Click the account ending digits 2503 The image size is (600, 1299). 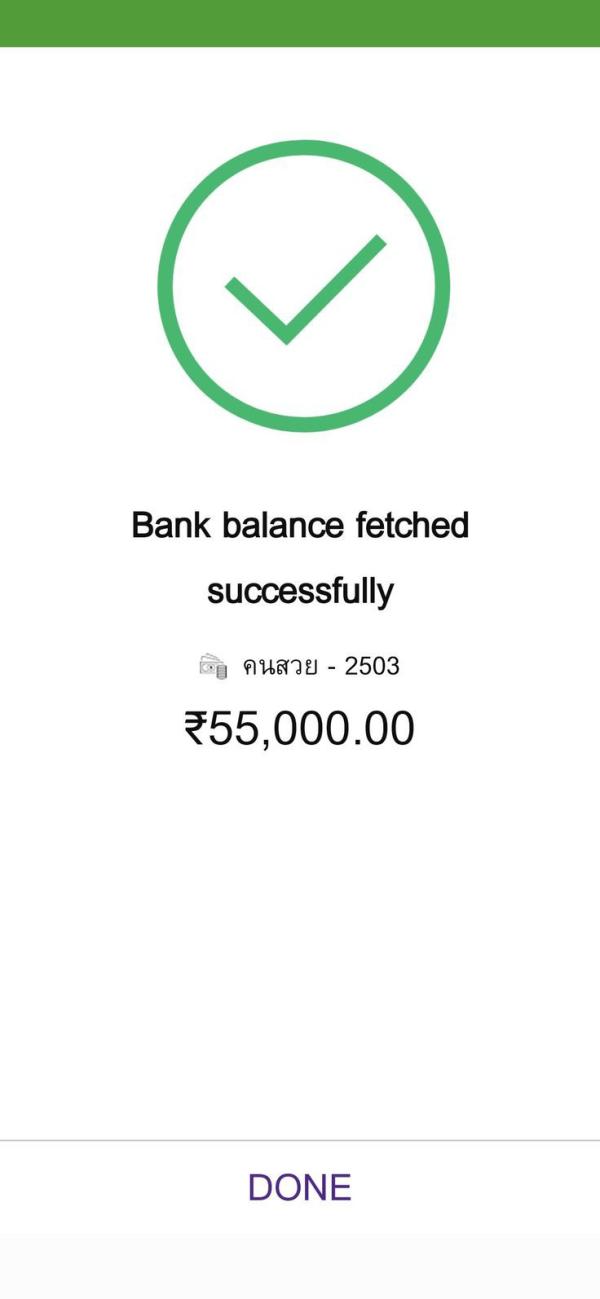click(x=372, y=667)
